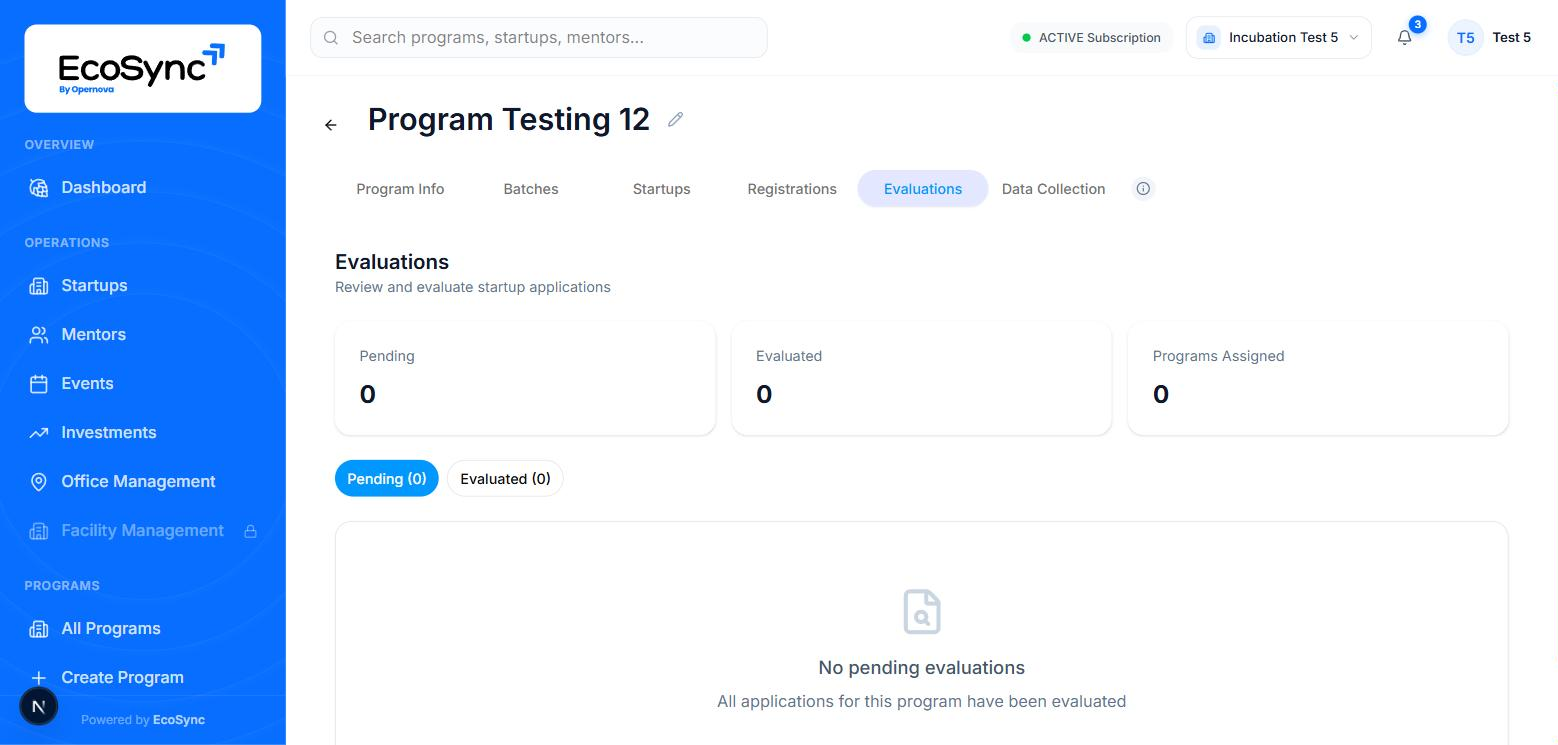Open the Registrations tab
The width and height of the screenshot is (1558, 745).
[x=792, y=189]
